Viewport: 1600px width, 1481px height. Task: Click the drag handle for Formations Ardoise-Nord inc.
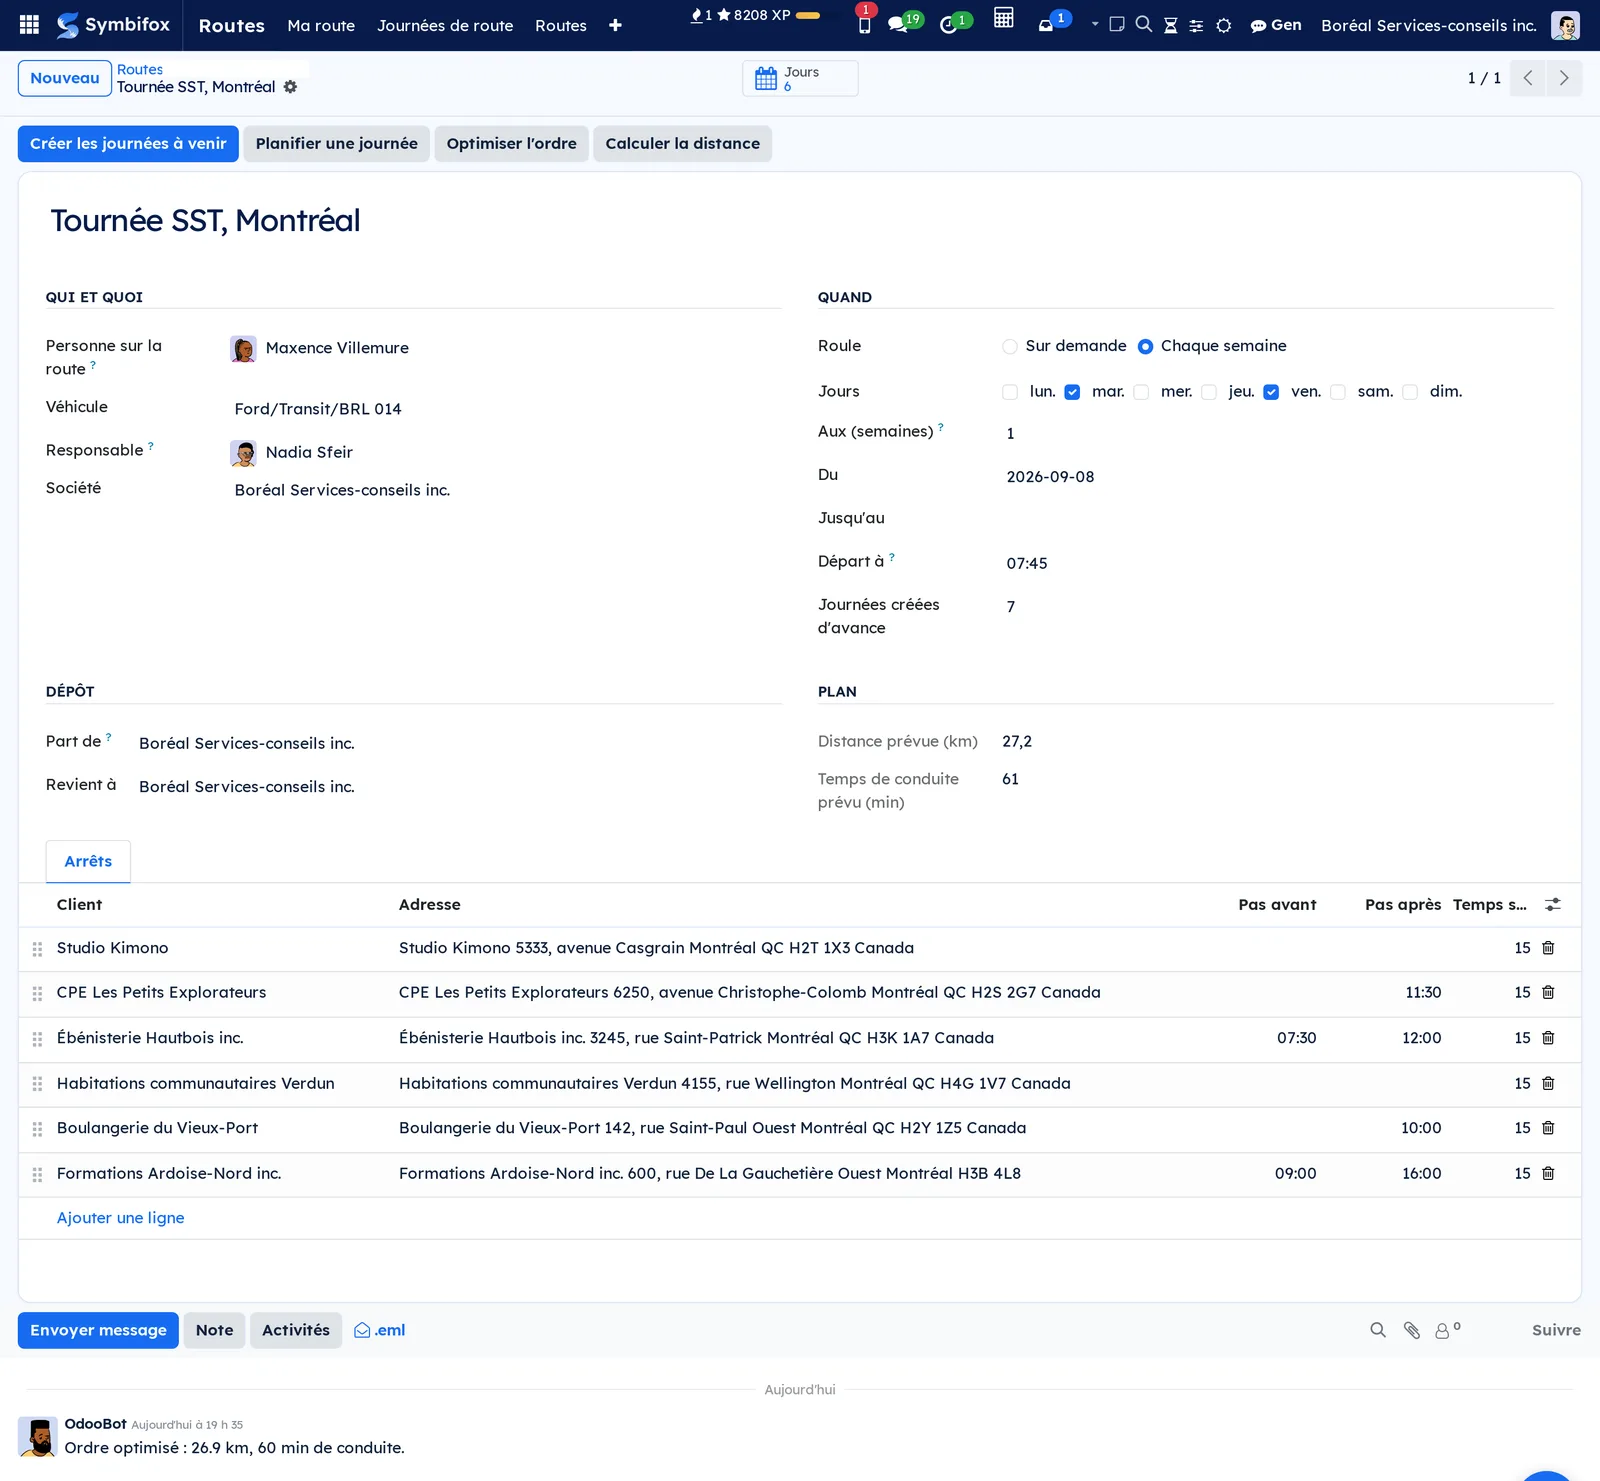click(37, 1174)
